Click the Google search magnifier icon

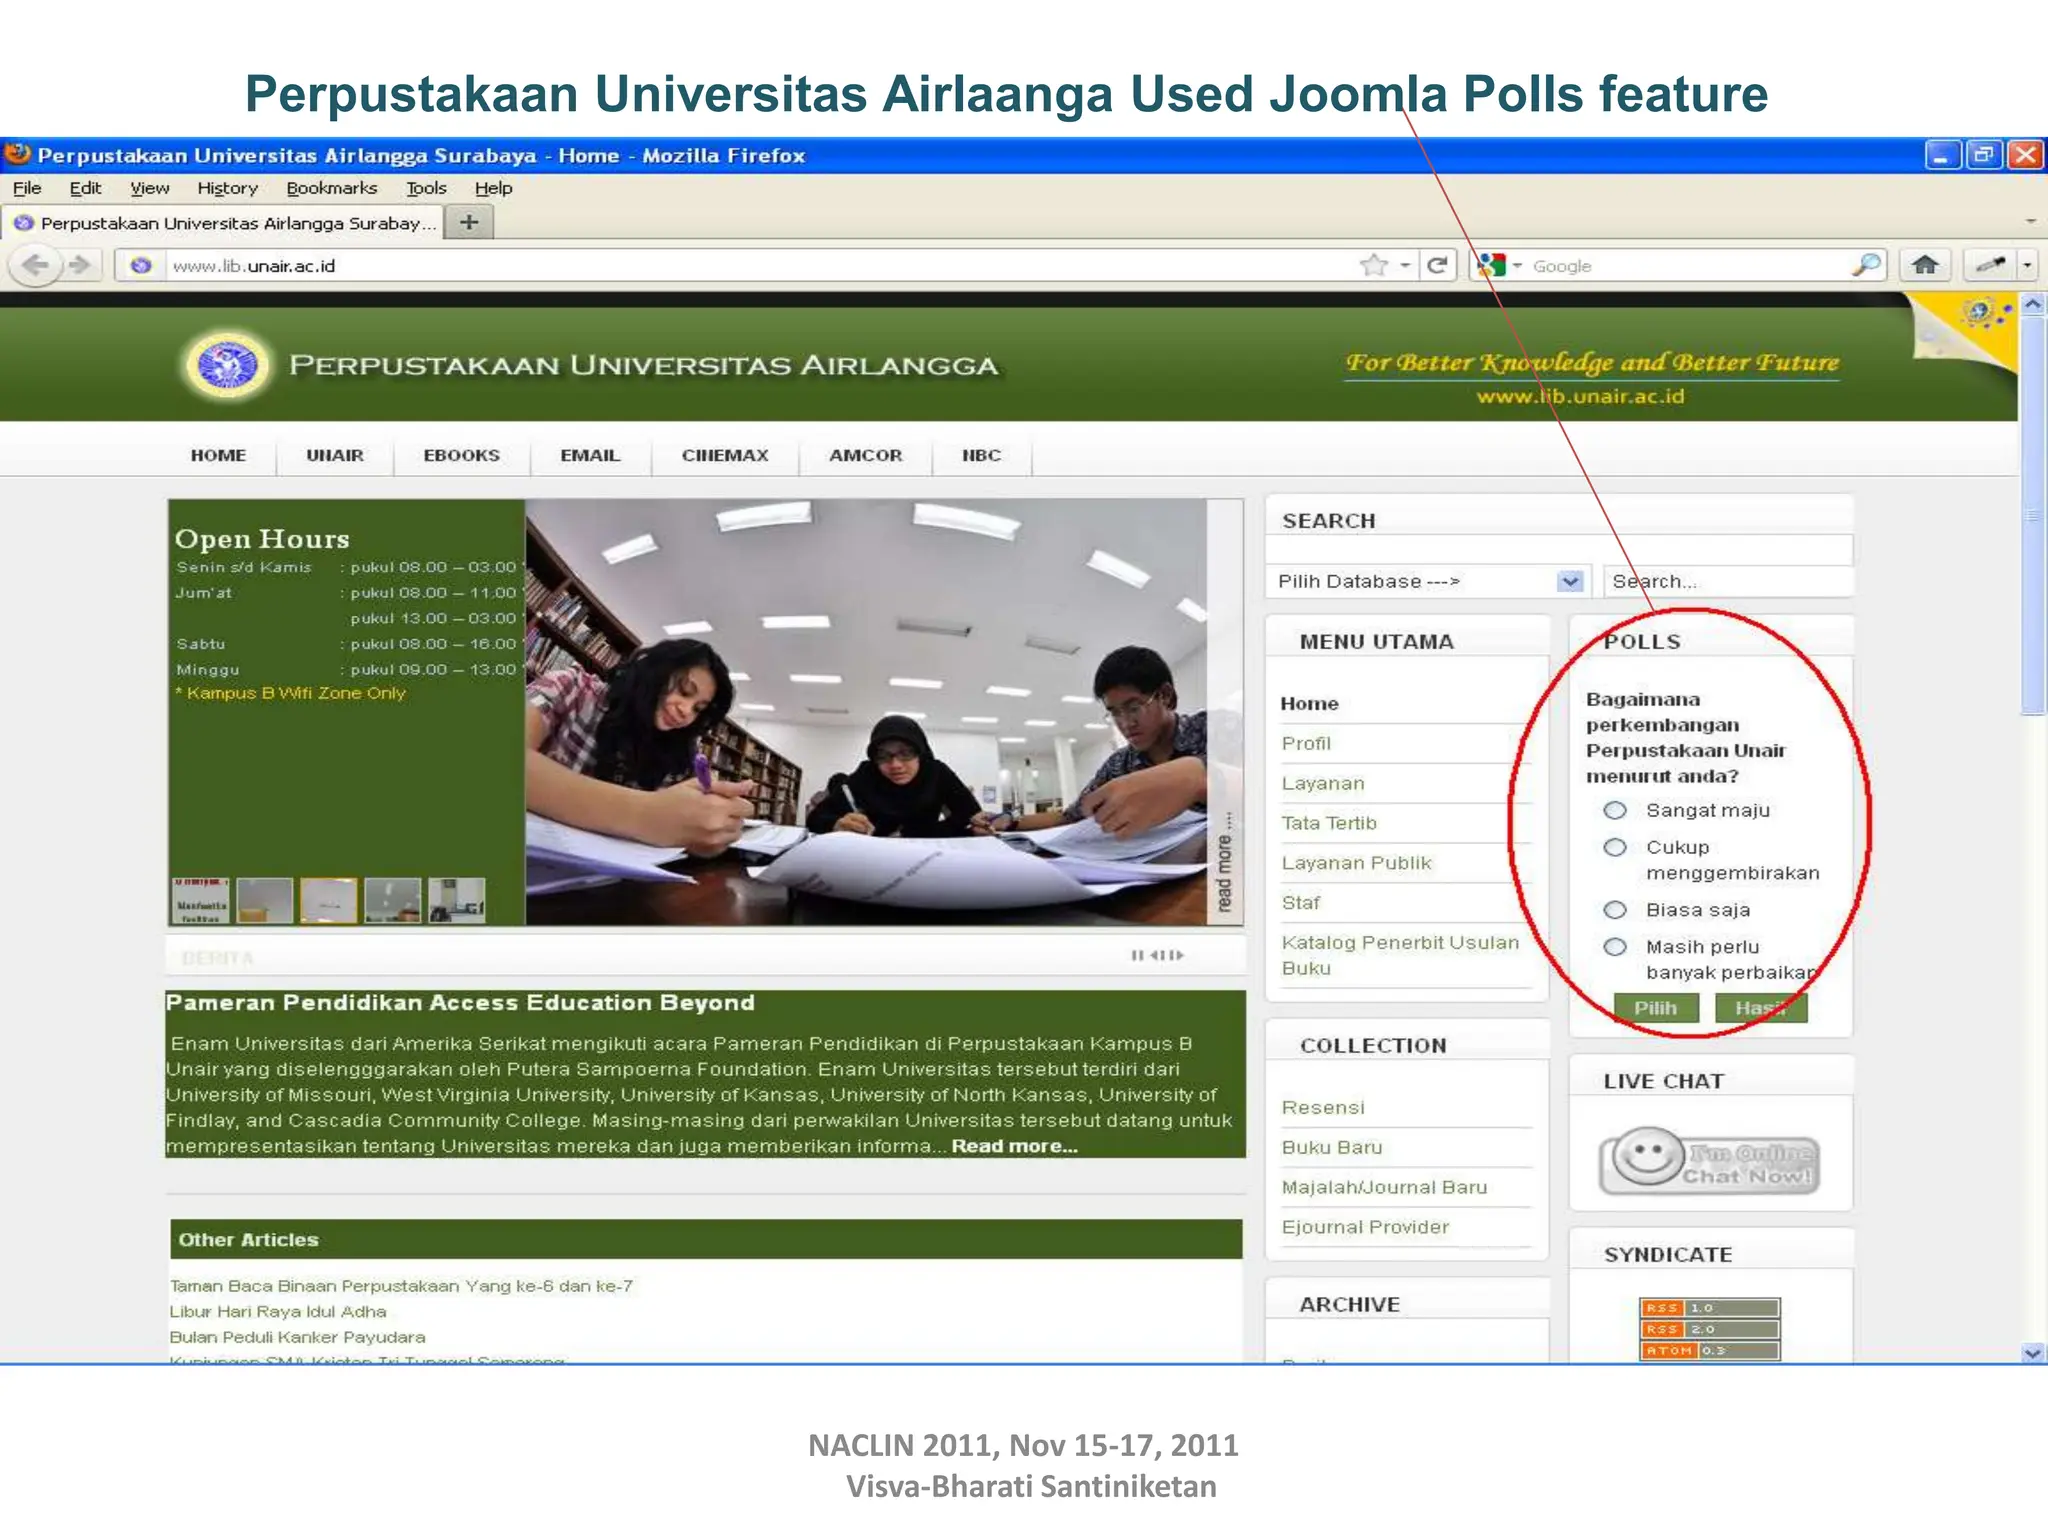[1865, 265]
